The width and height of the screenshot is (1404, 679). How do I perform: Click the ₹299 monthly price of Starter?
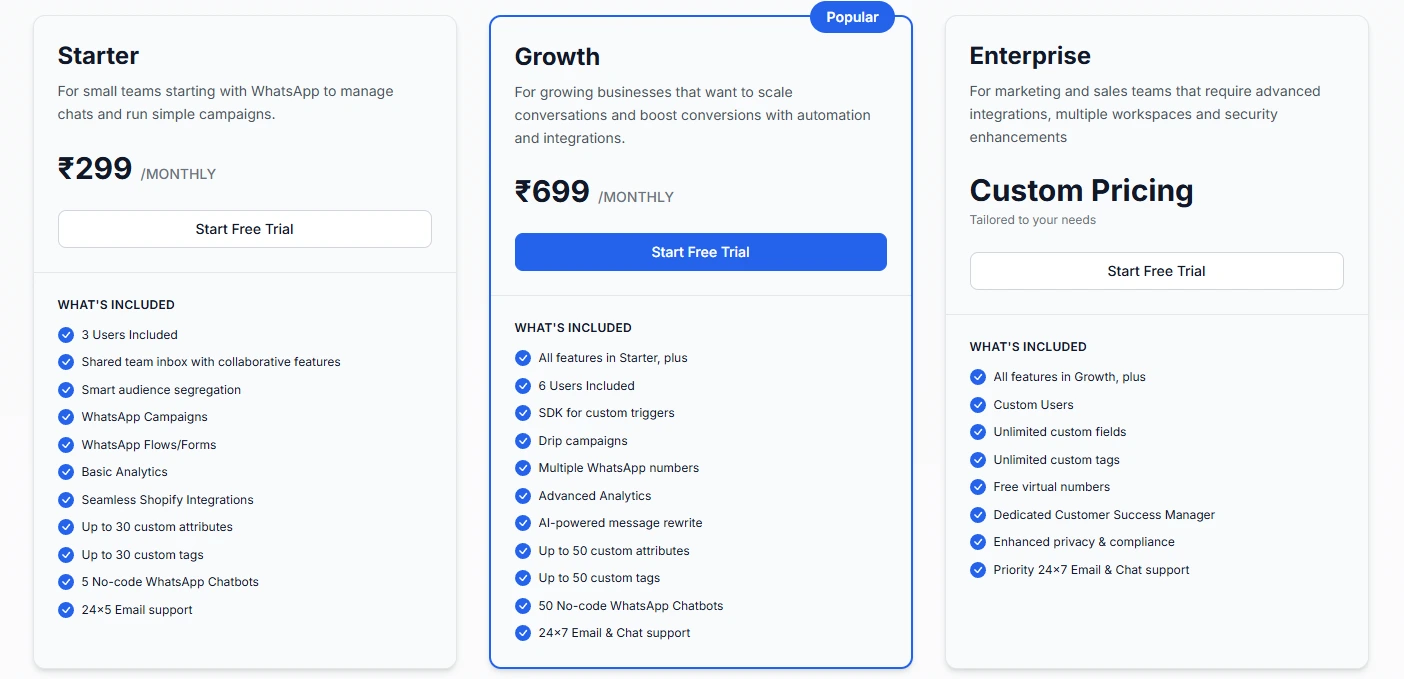[x=95, y=169]
